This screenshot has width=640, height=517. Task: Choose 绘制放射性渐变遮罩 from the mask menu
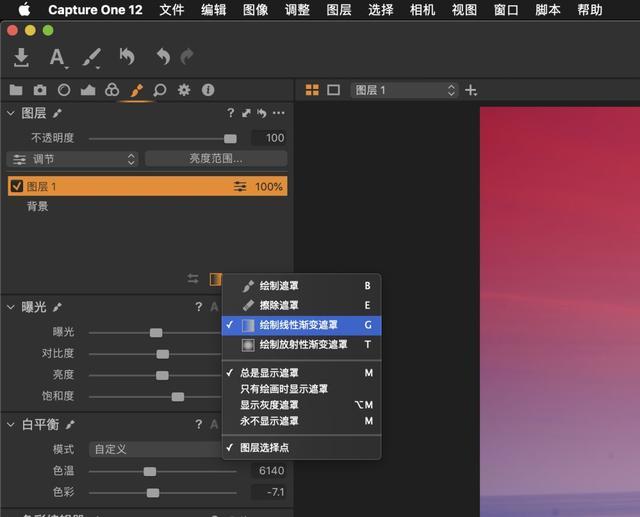(x=303, y=345)
